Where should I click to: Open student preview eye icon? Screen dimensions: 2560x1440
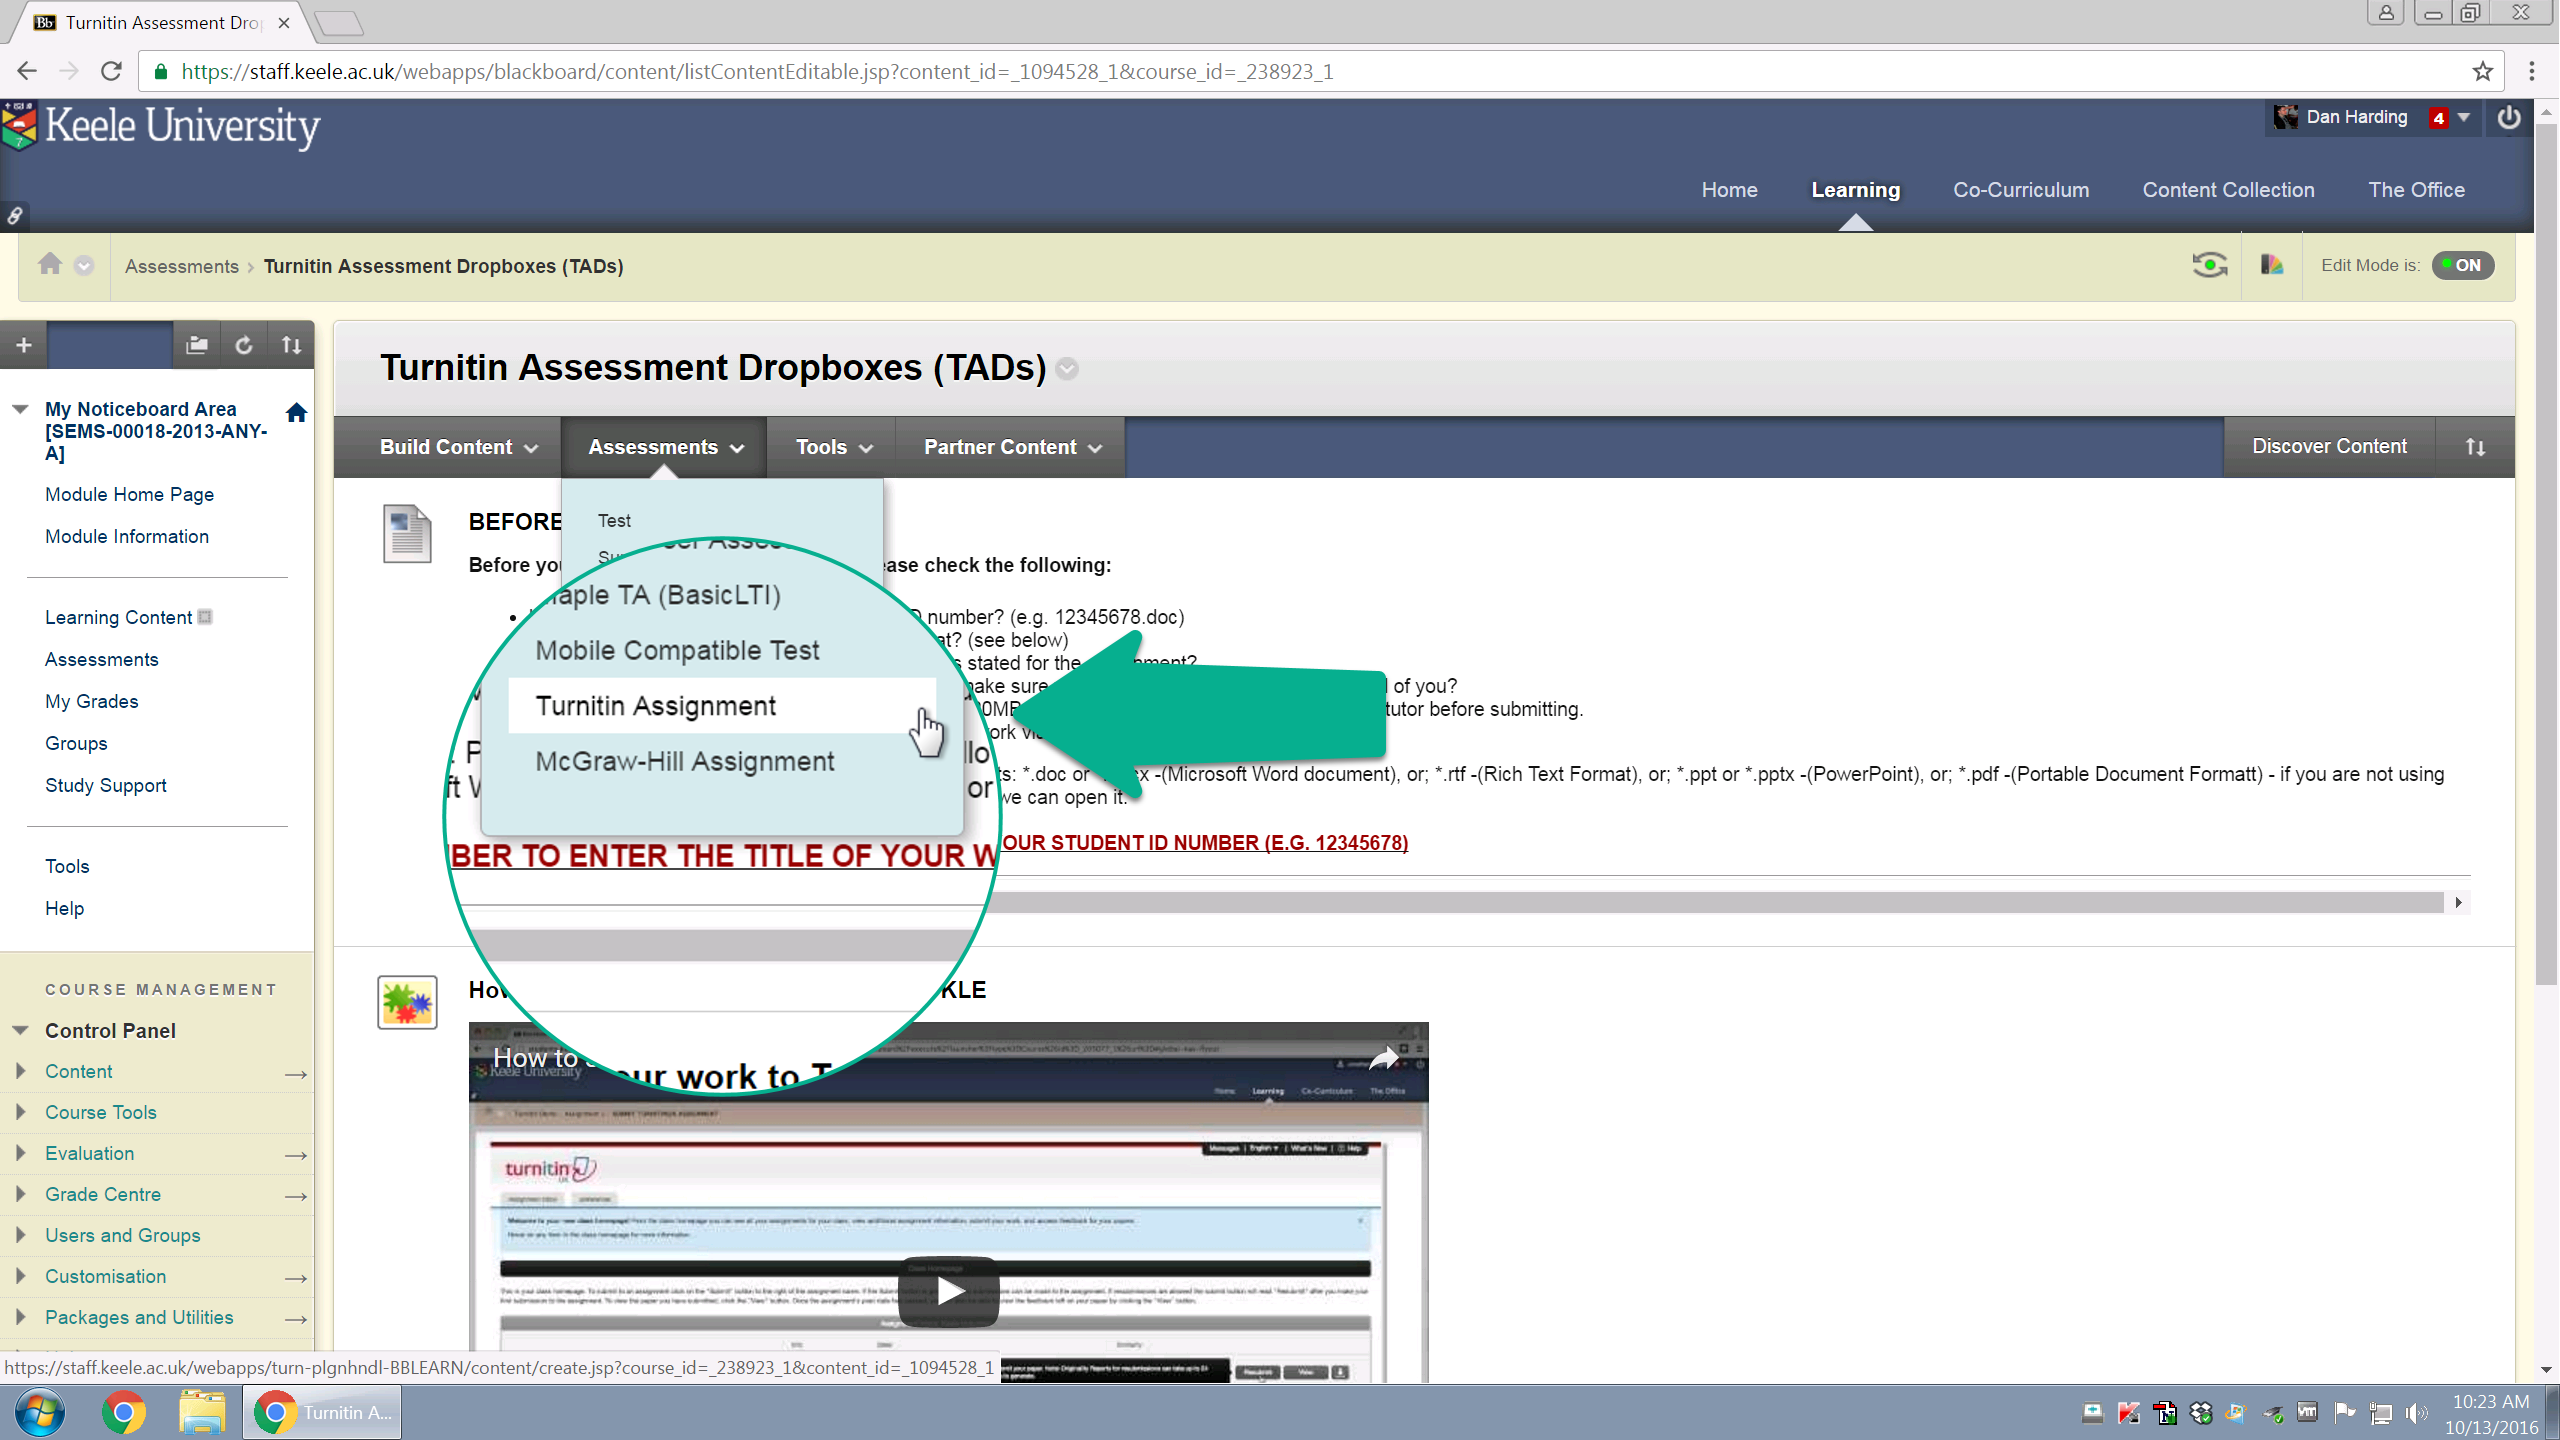[2209, 265]
